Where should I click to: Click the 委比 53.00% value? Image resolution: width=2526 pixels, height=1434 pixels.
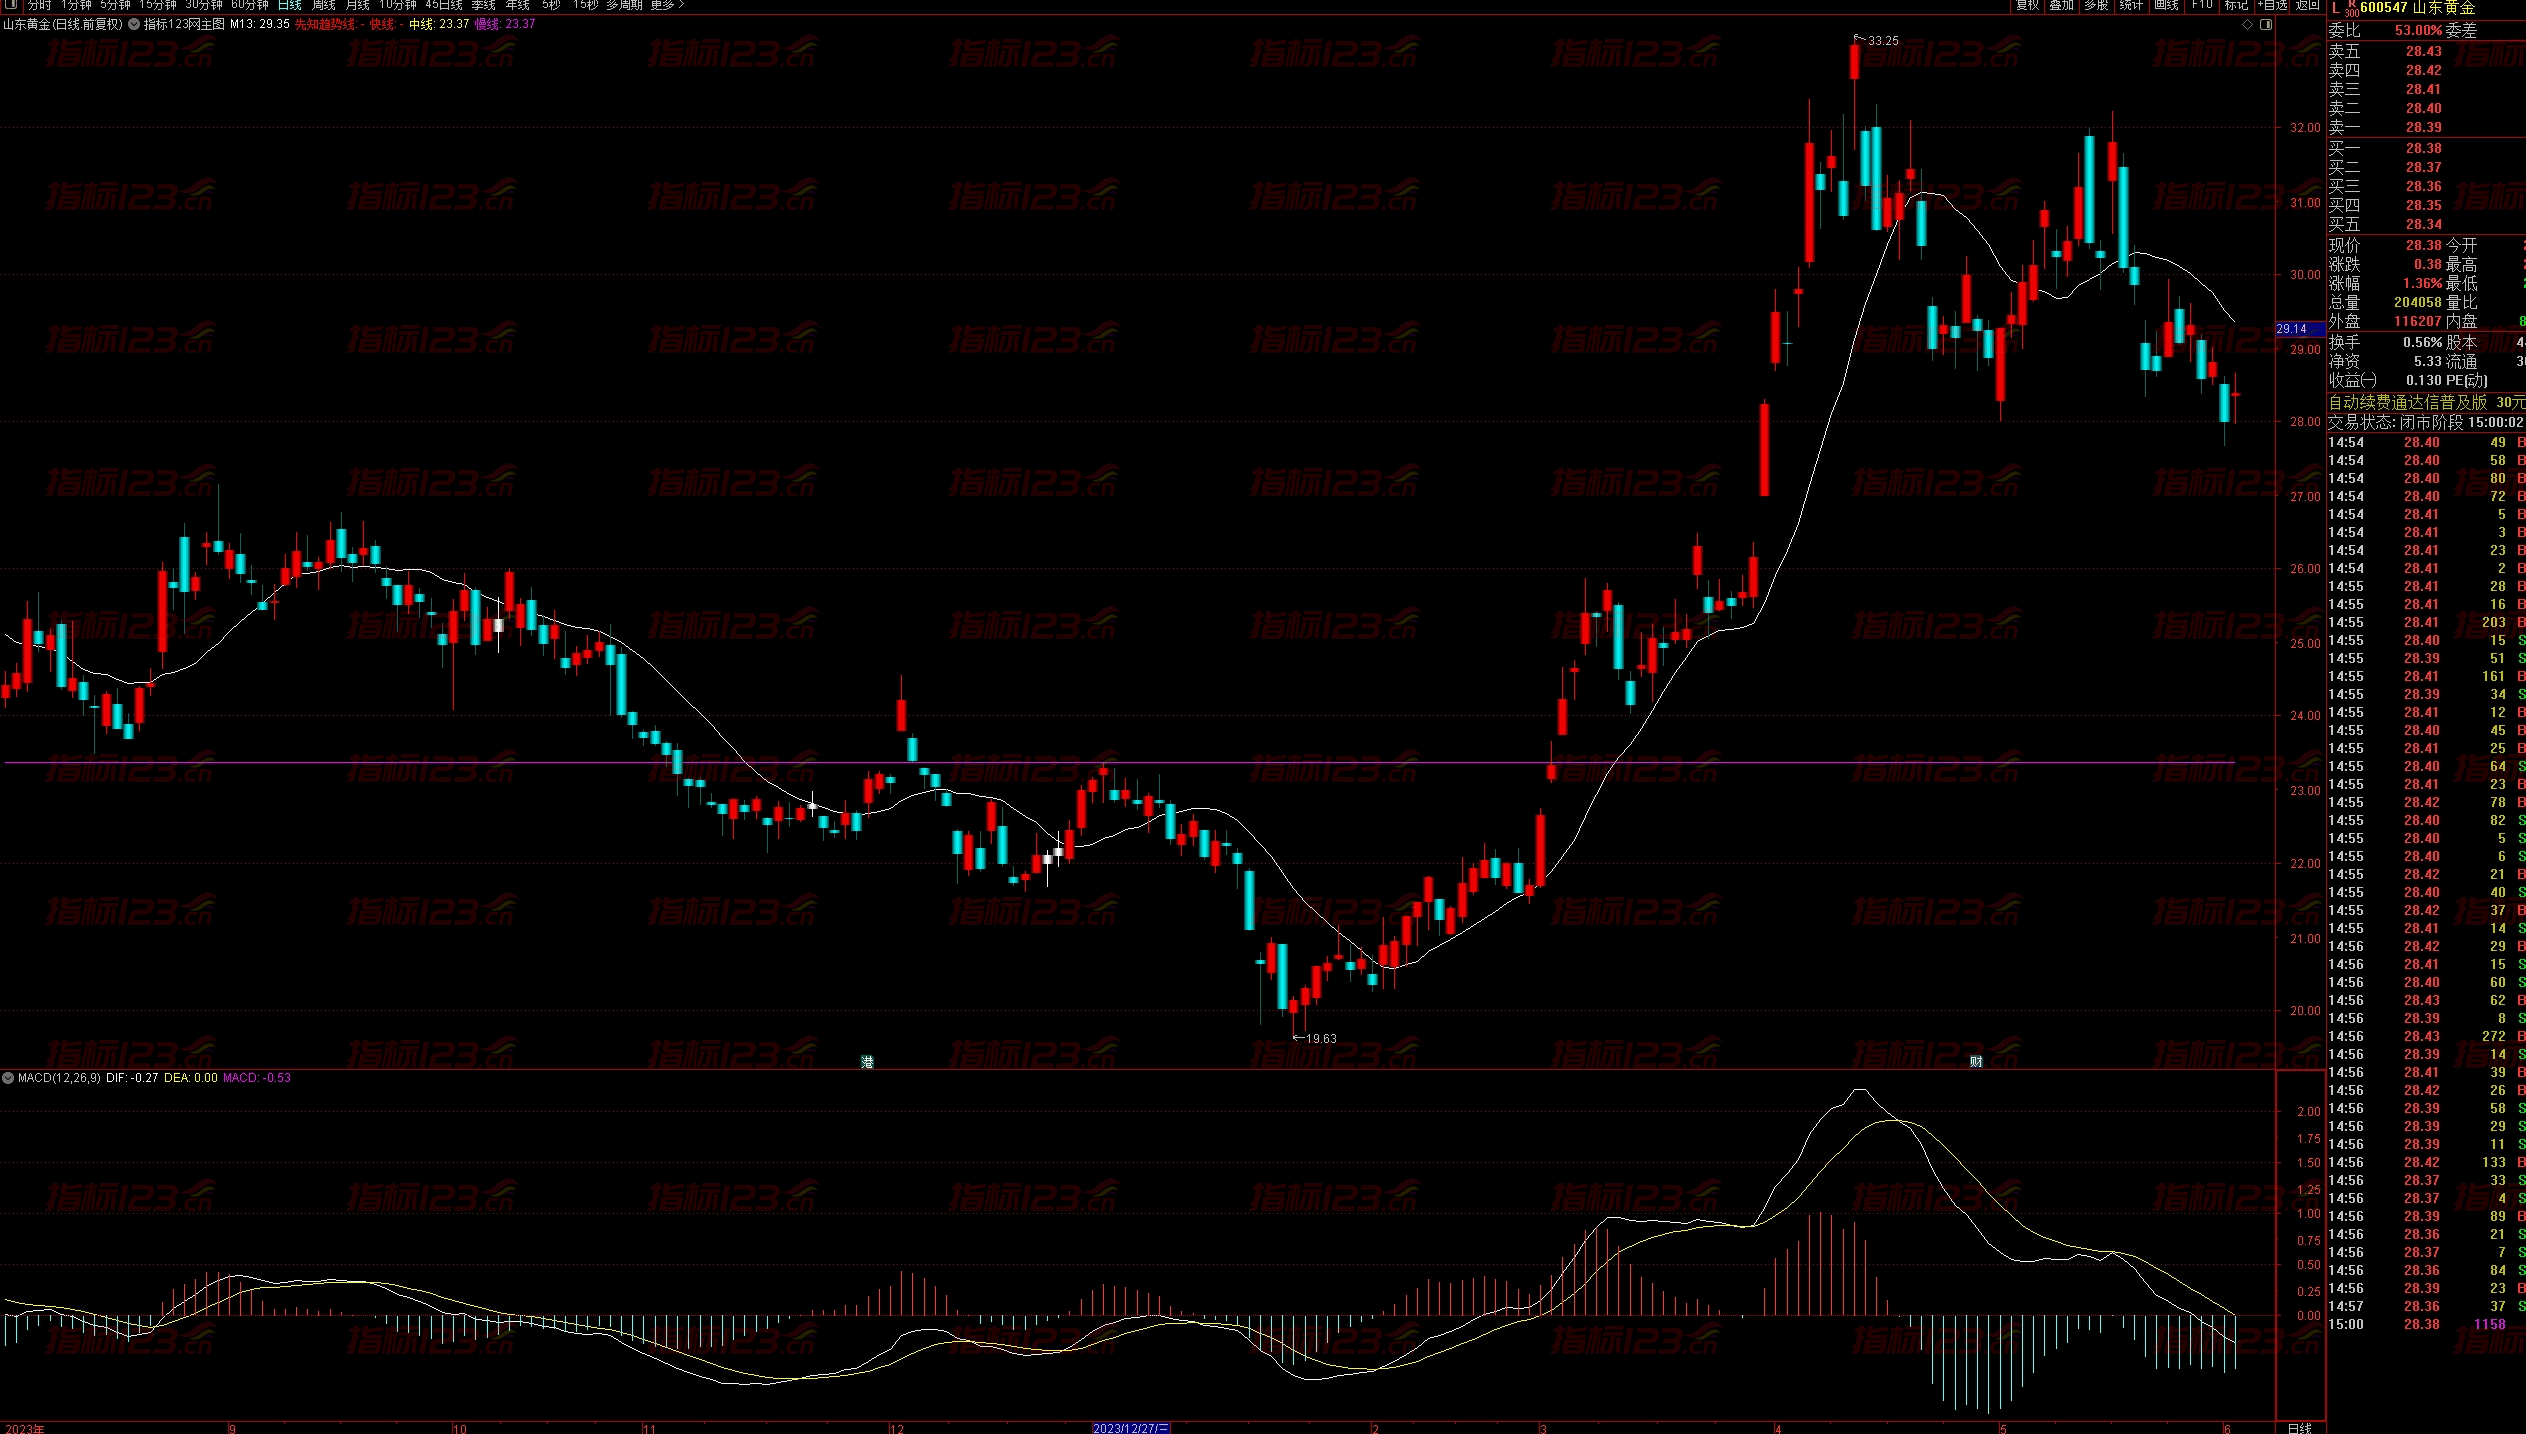2418,30
